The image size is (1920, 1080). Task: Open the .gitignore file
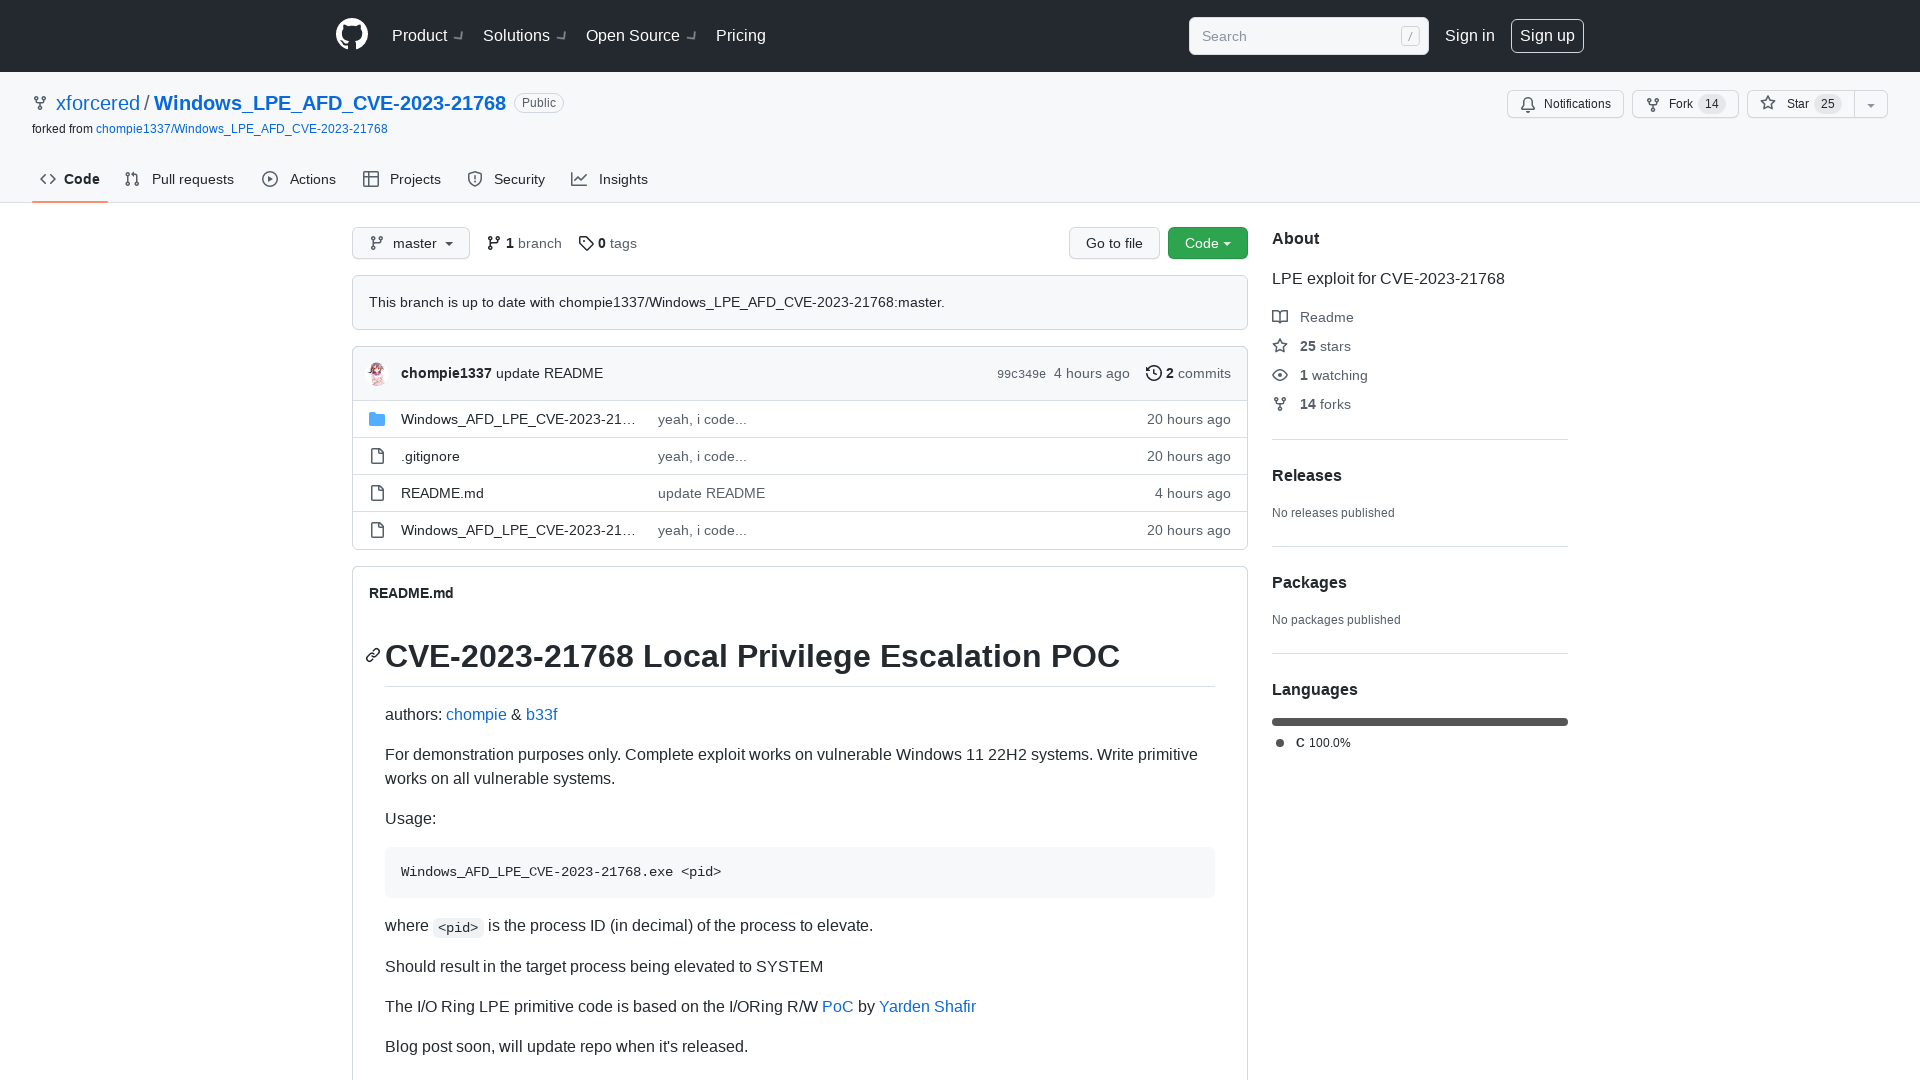[430, 456]
